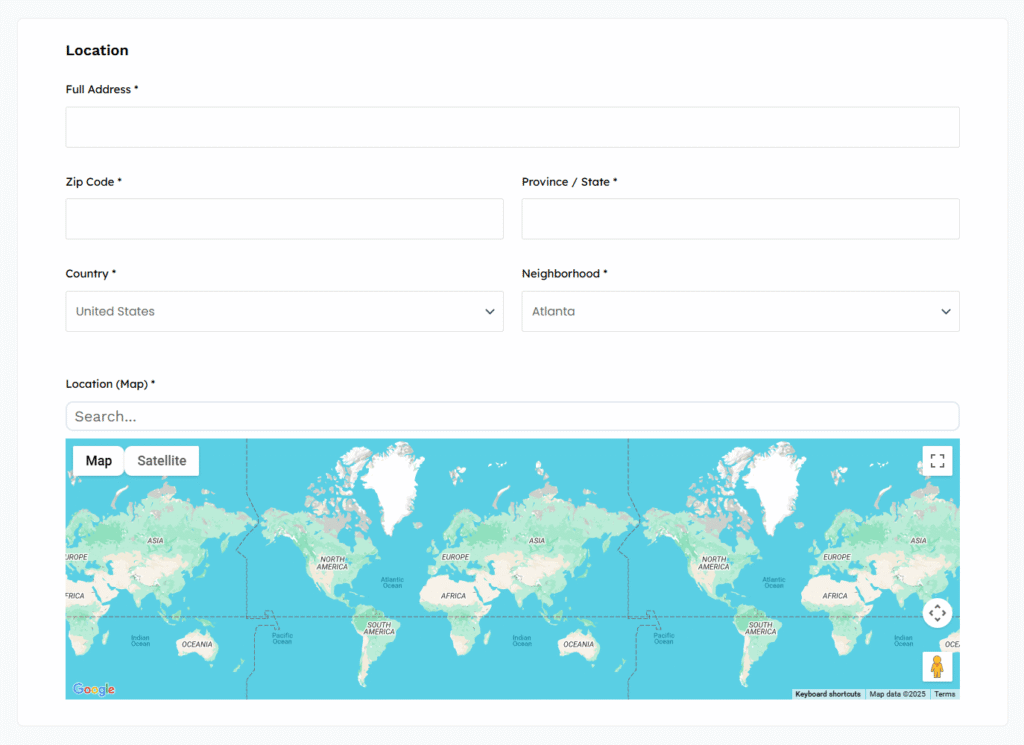Click the Google logo on map
Viewport: 1024px width, 745px height.
pyautogui.click(x=94, y=689)
